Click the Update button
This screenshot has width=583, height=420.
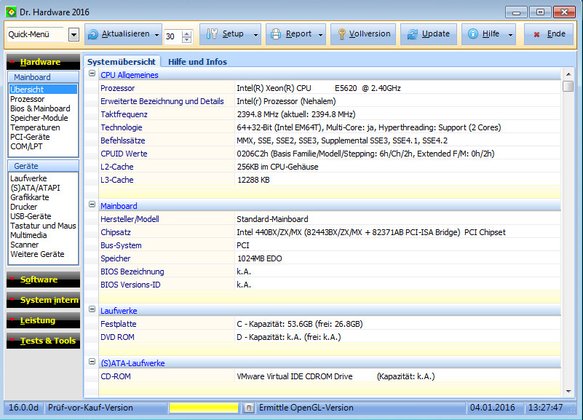click(x=429, y=34)
